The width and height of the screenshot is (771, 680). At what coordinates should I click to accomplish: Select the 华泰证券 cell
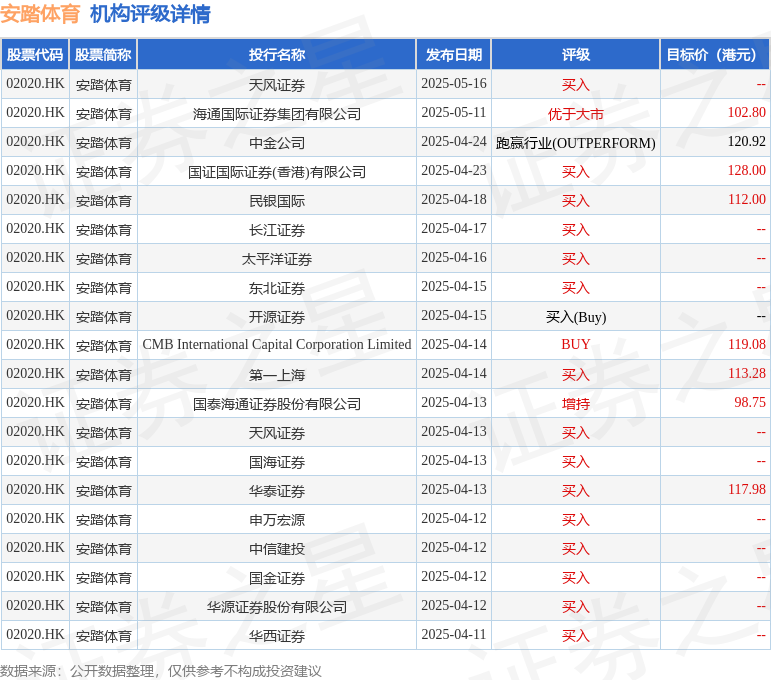(277, 491)
